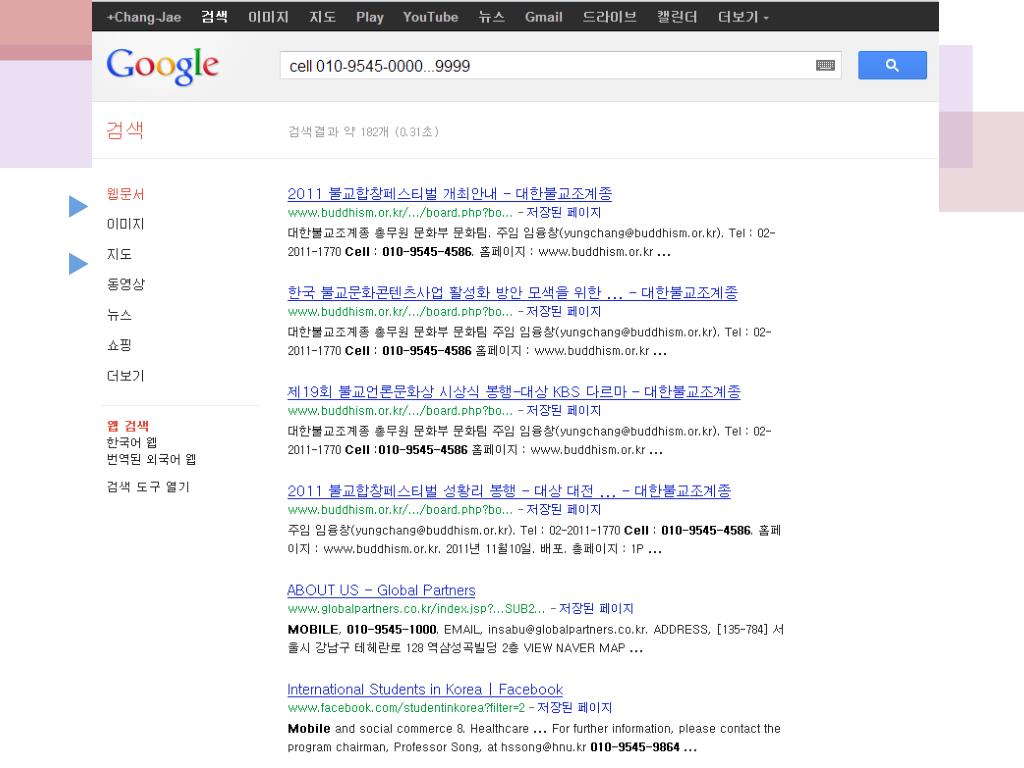Open 저장된 페이지 for 개최안내 result
The image size is (1024, 768).
(564, 212)
